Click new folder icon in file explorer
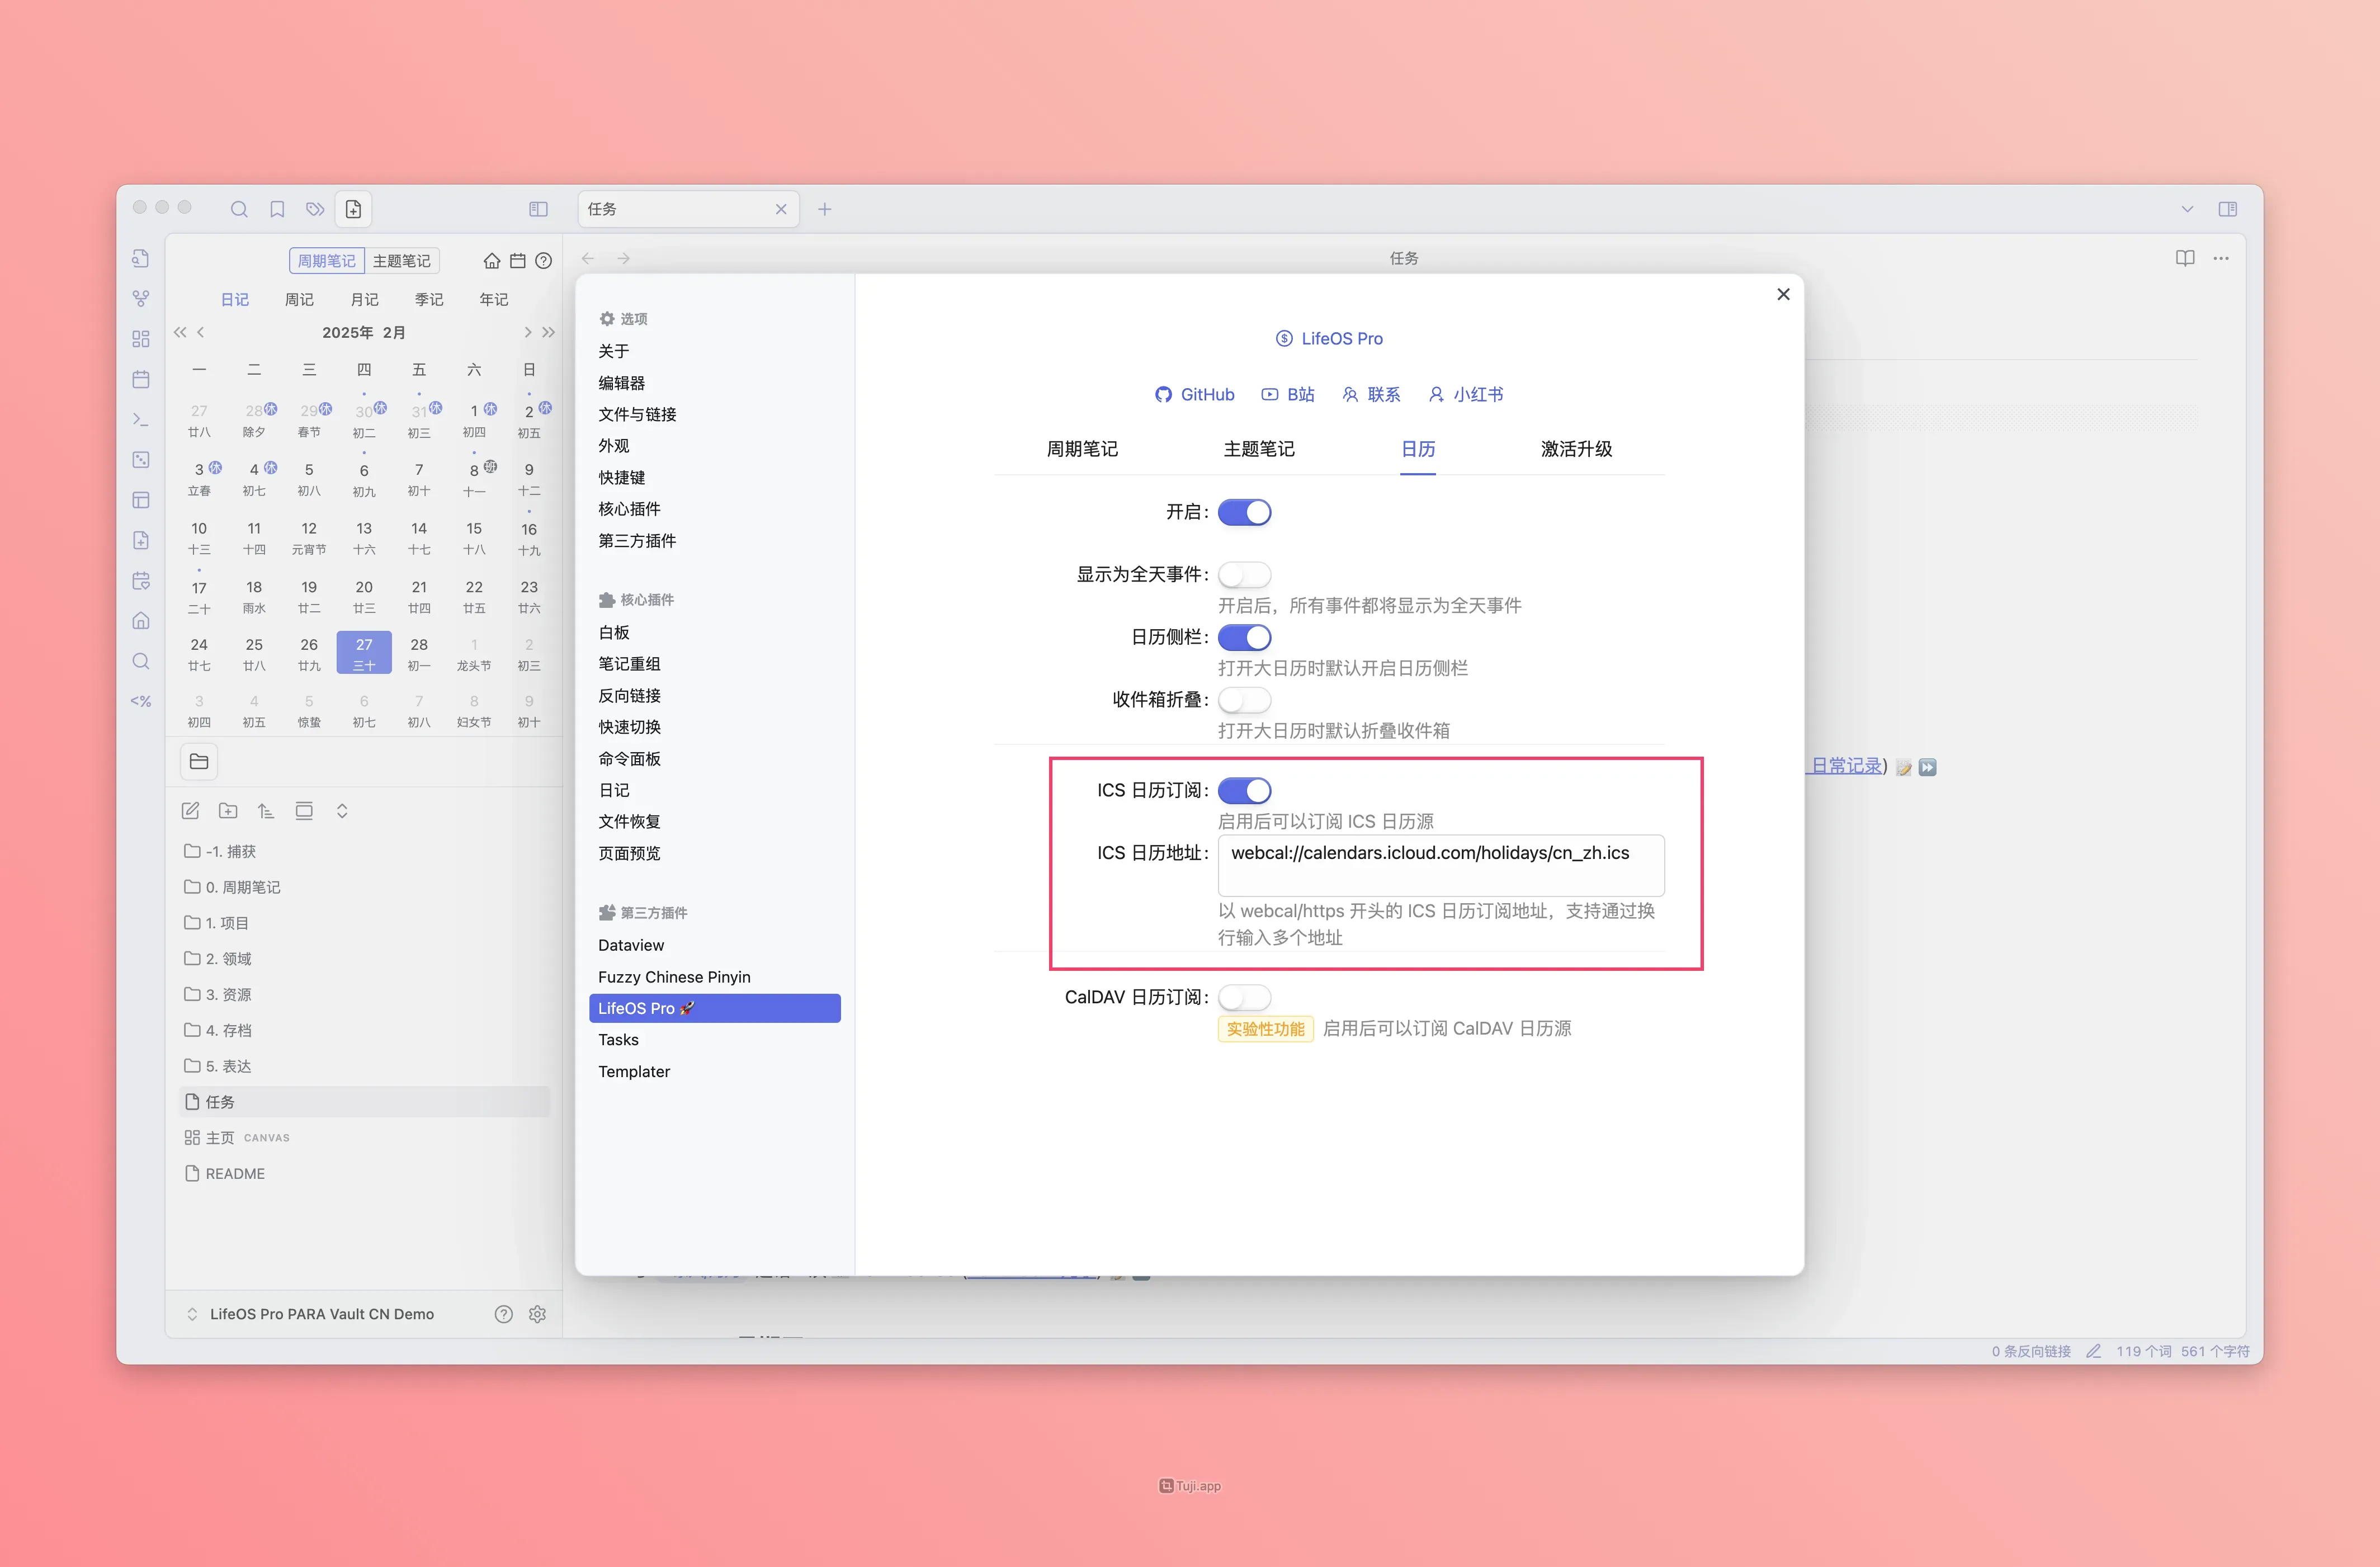 [x=228, y=811]
